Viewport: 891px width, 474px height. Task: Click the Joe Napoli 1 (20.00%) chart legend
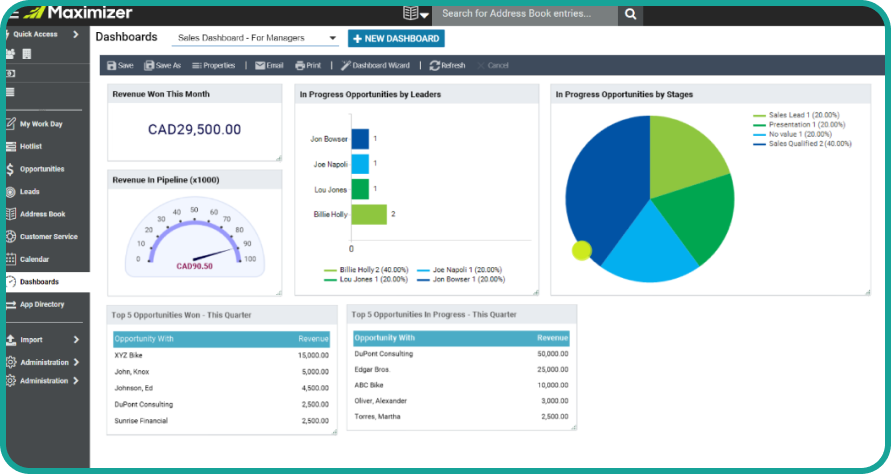pyautogui.click(x=460, y=270)
